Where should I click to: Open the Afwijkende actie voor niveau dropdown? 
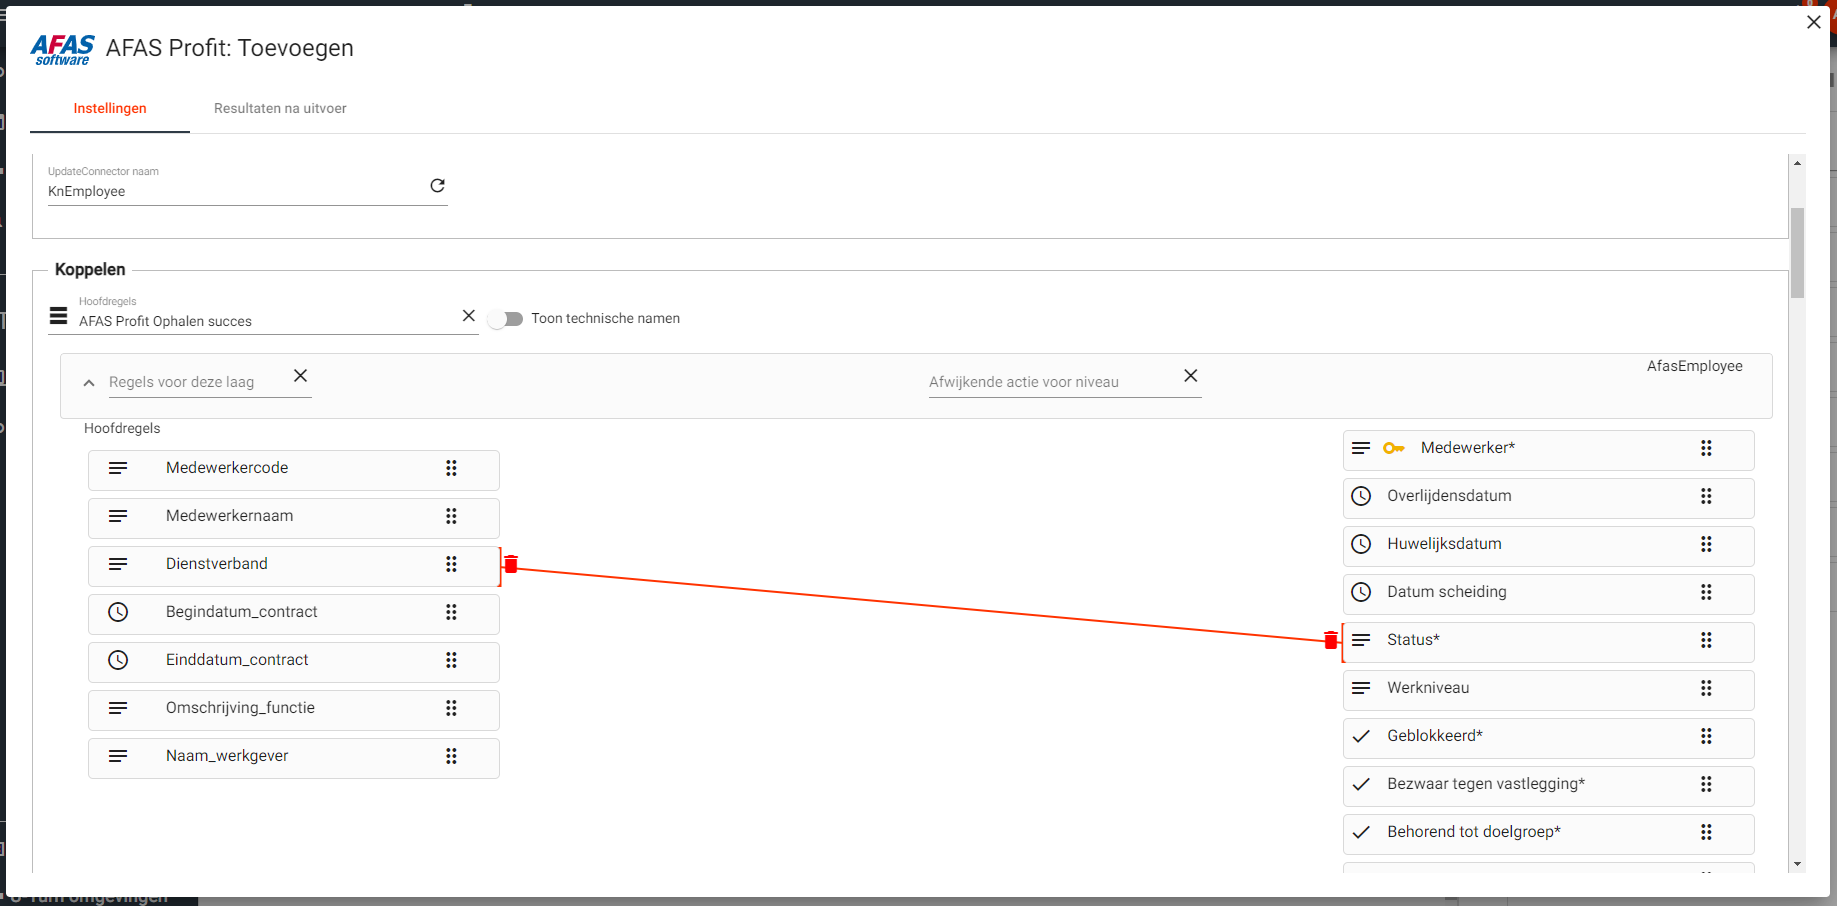(1050, 382)
